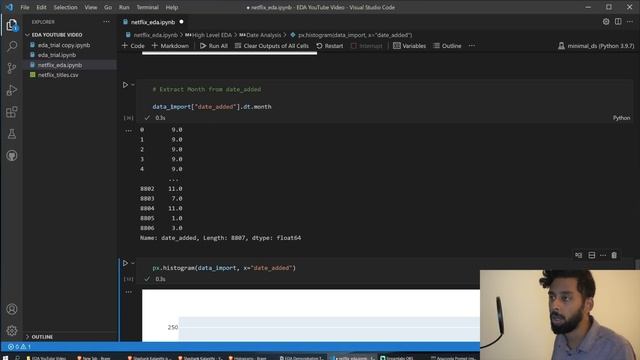Open more actions for histogram cell

(603, 255)
